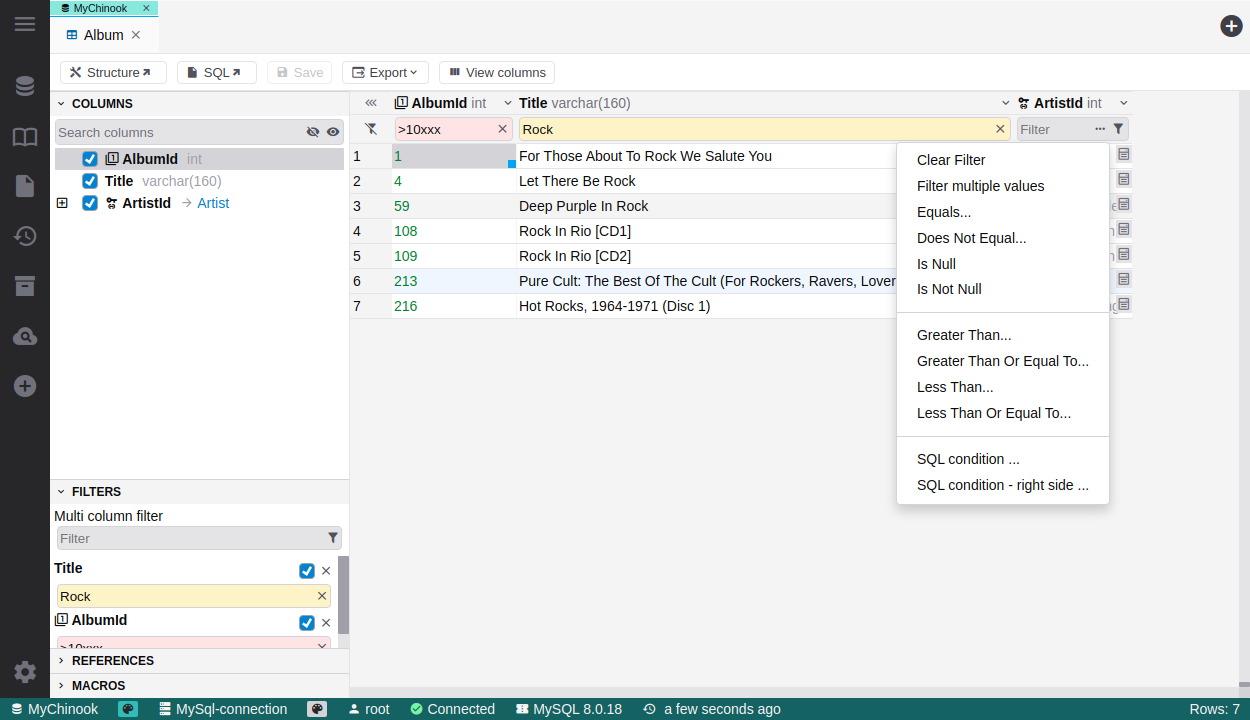Click the View columns button
Screen dimensions: 1250x720
pos(496,73)
